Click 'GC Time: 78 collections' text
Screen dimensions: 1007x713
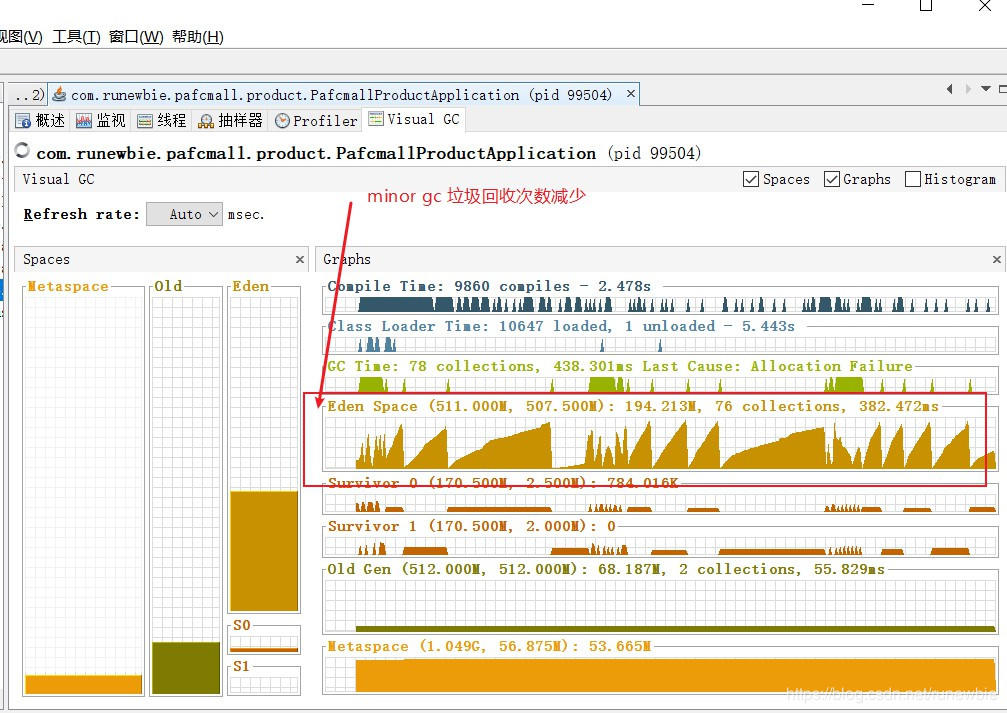click(432, 366)
